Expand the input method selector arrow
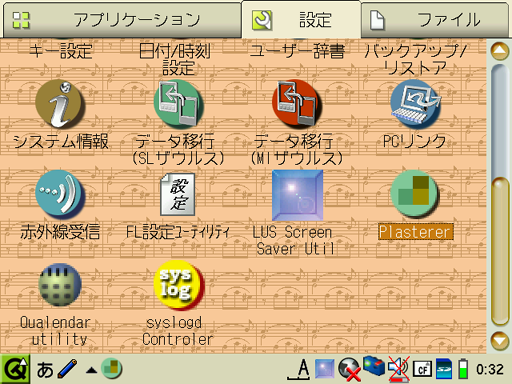 click(x=91, y=370)
